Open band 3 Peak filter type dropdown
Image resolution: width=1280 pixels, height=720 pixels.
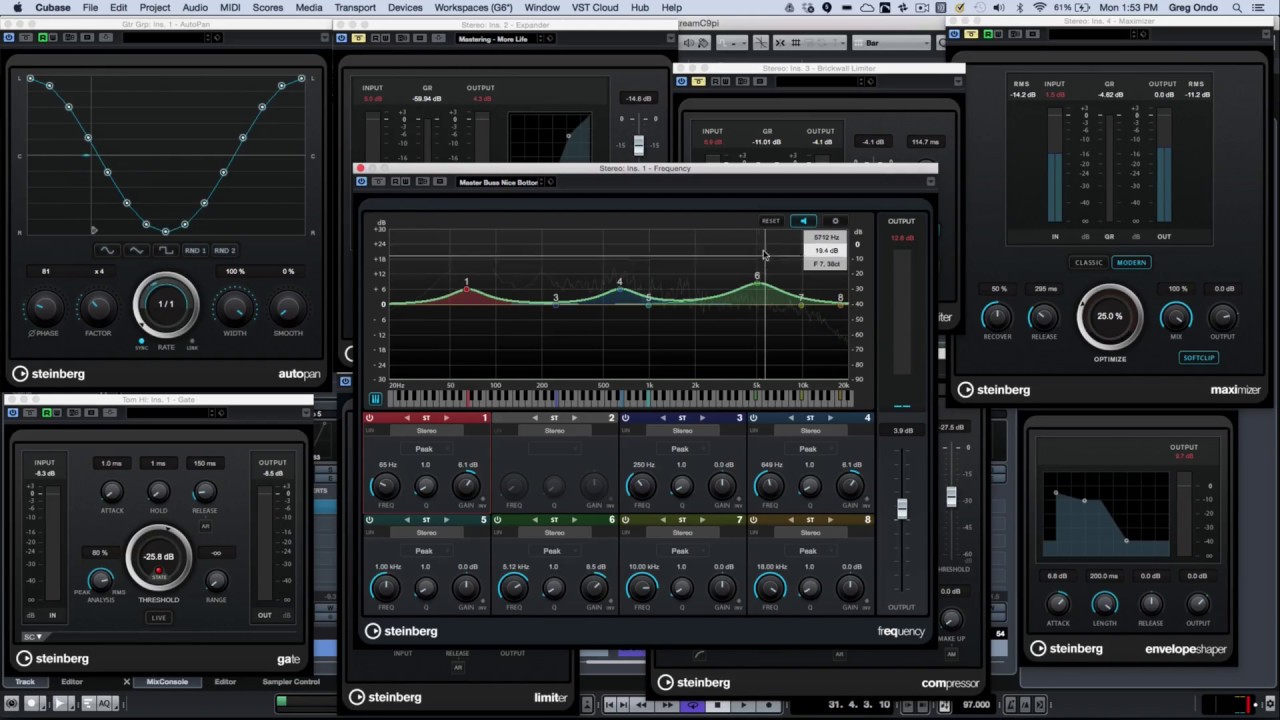pos(682,449)
